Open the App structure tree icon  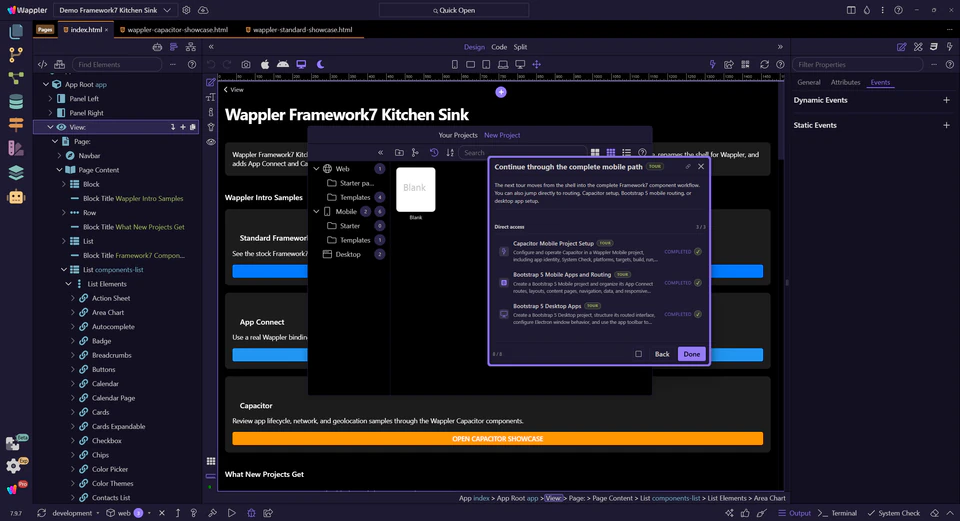pos(191,47)
